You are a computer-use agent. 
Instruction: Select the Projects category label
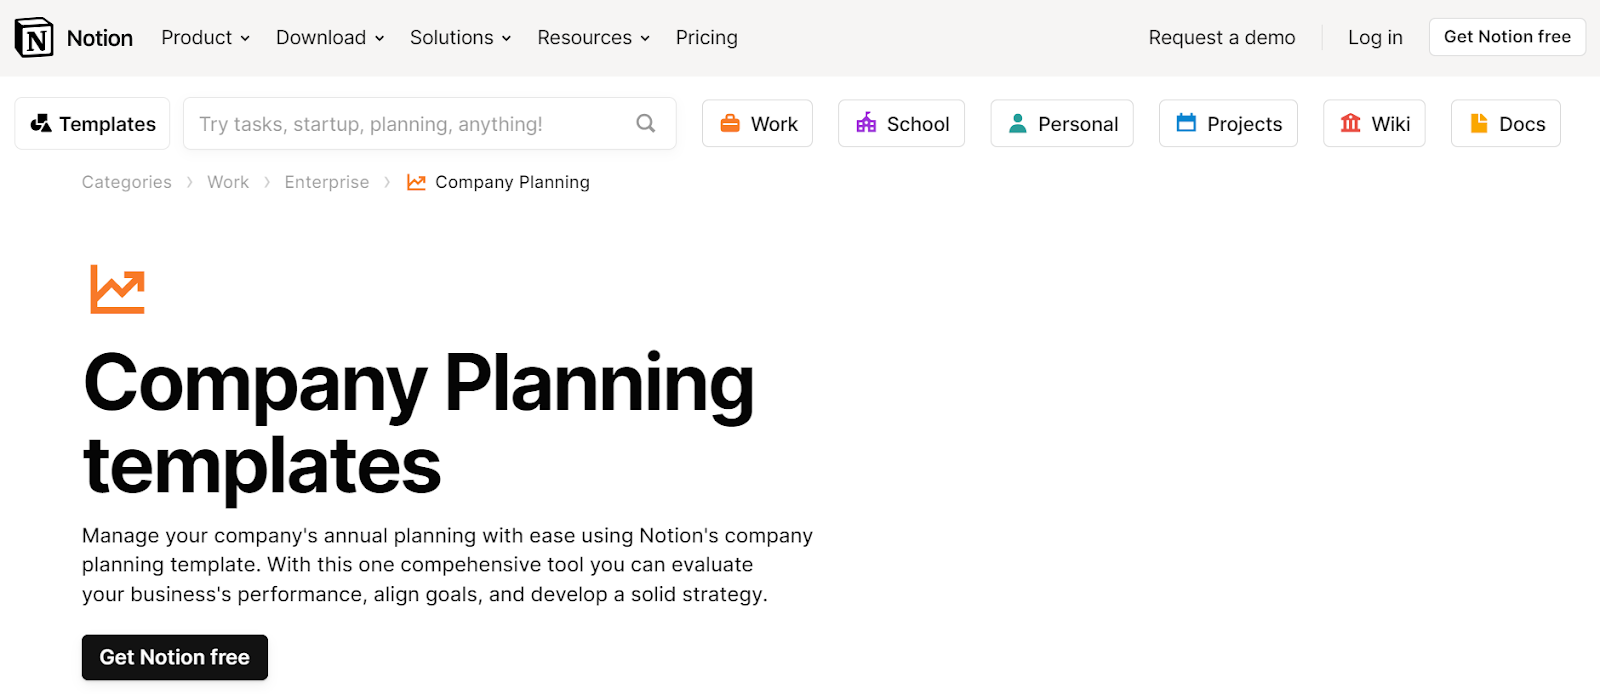pyautogui.click(x=1244, y=124)
